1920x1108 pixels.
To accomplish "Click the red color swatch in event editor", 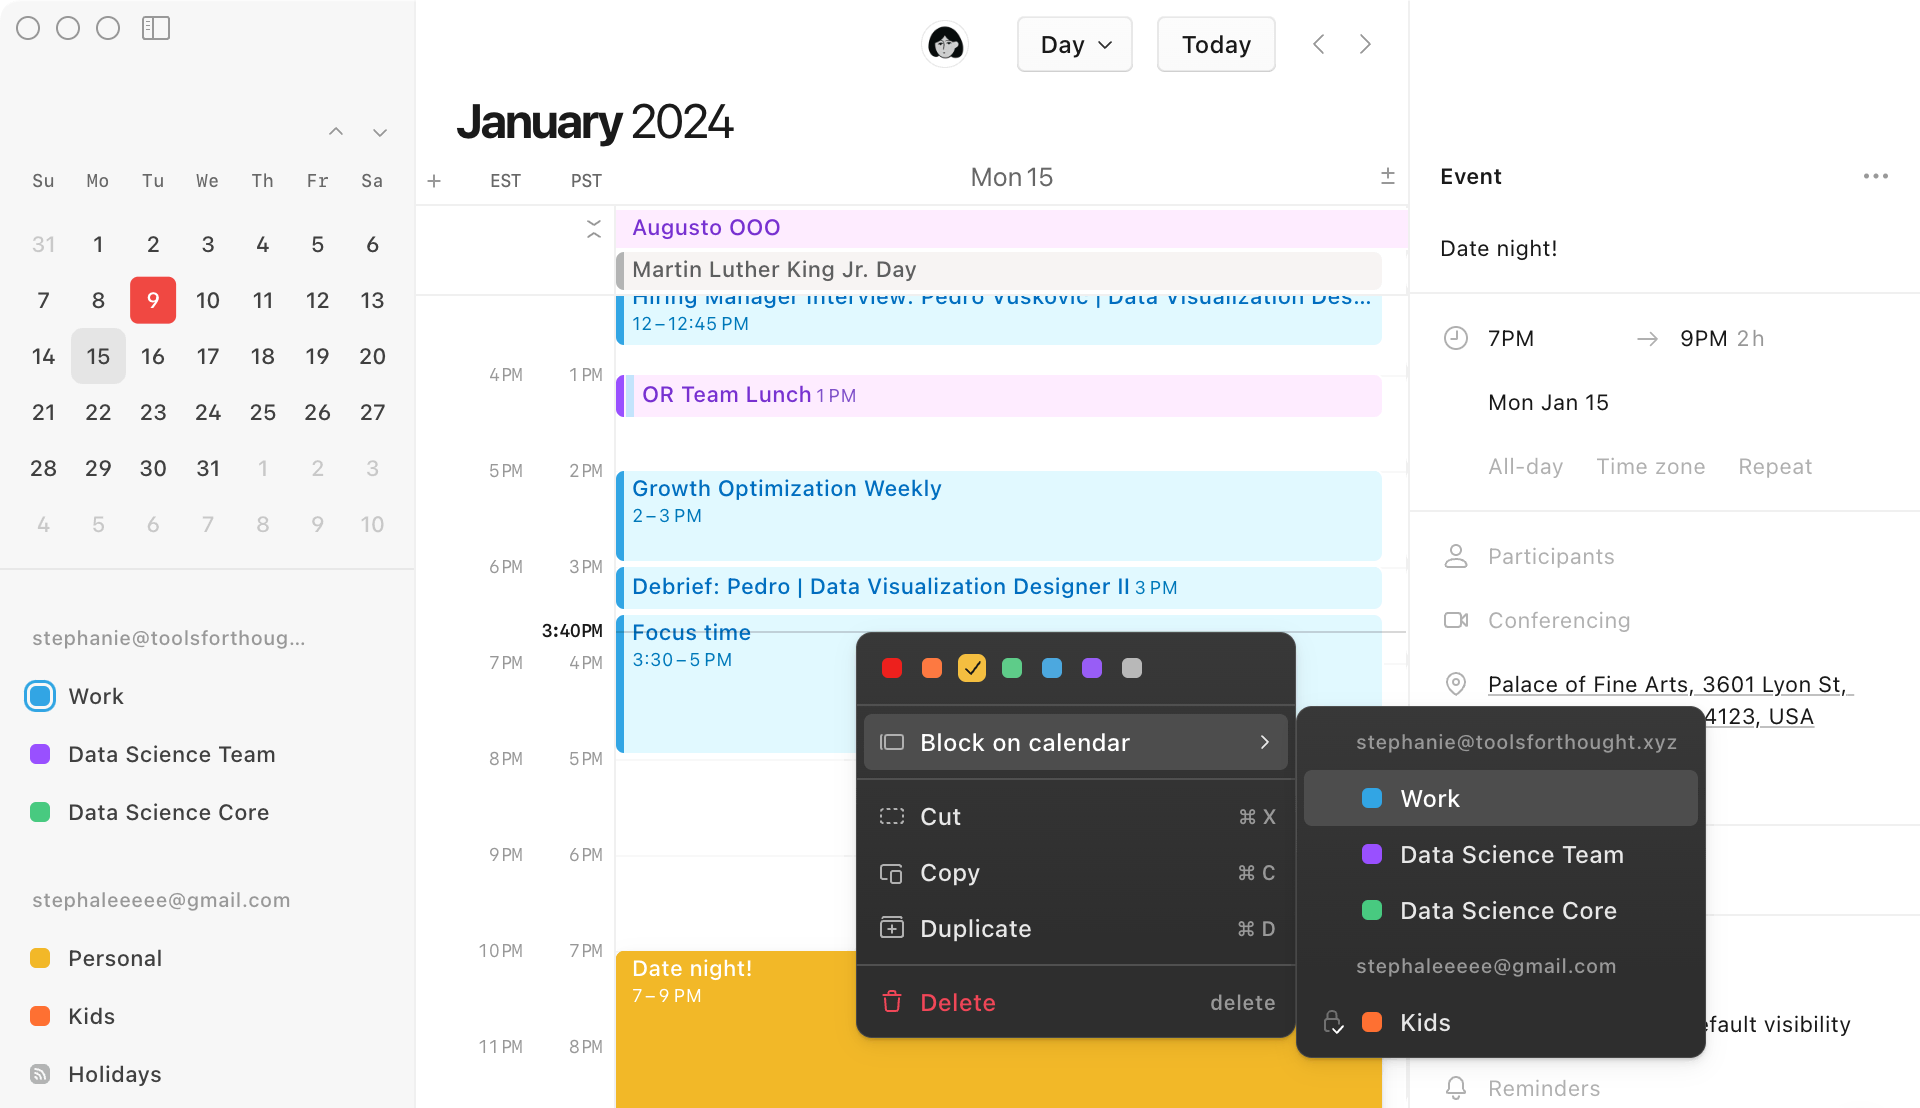I will click(889, 667).
